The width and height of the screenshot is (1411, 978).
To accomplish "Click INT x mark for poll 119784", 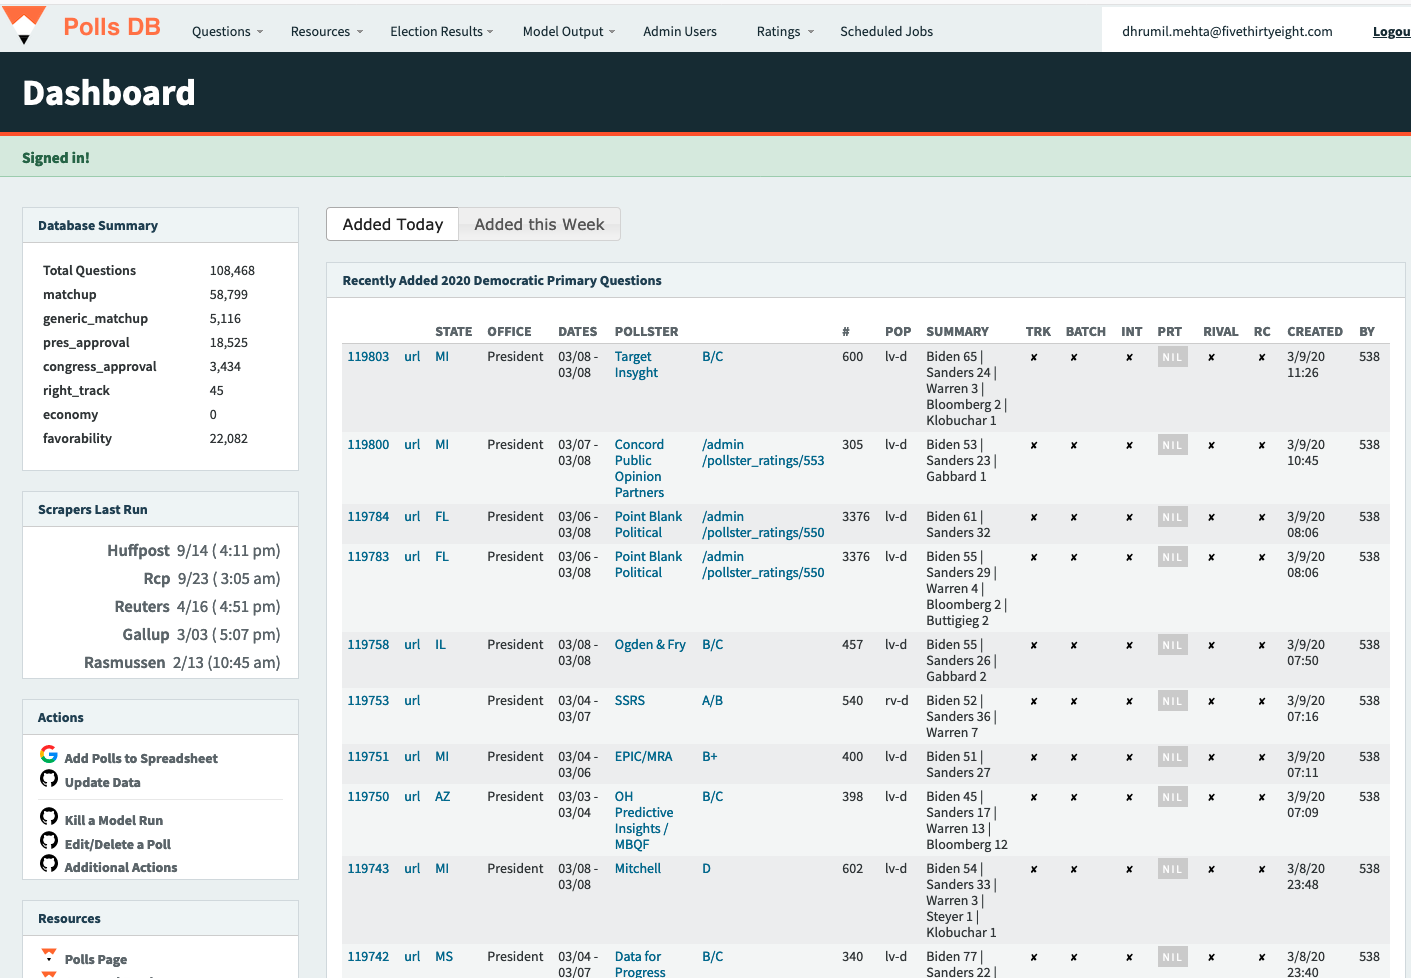I will click(1129, 517).
